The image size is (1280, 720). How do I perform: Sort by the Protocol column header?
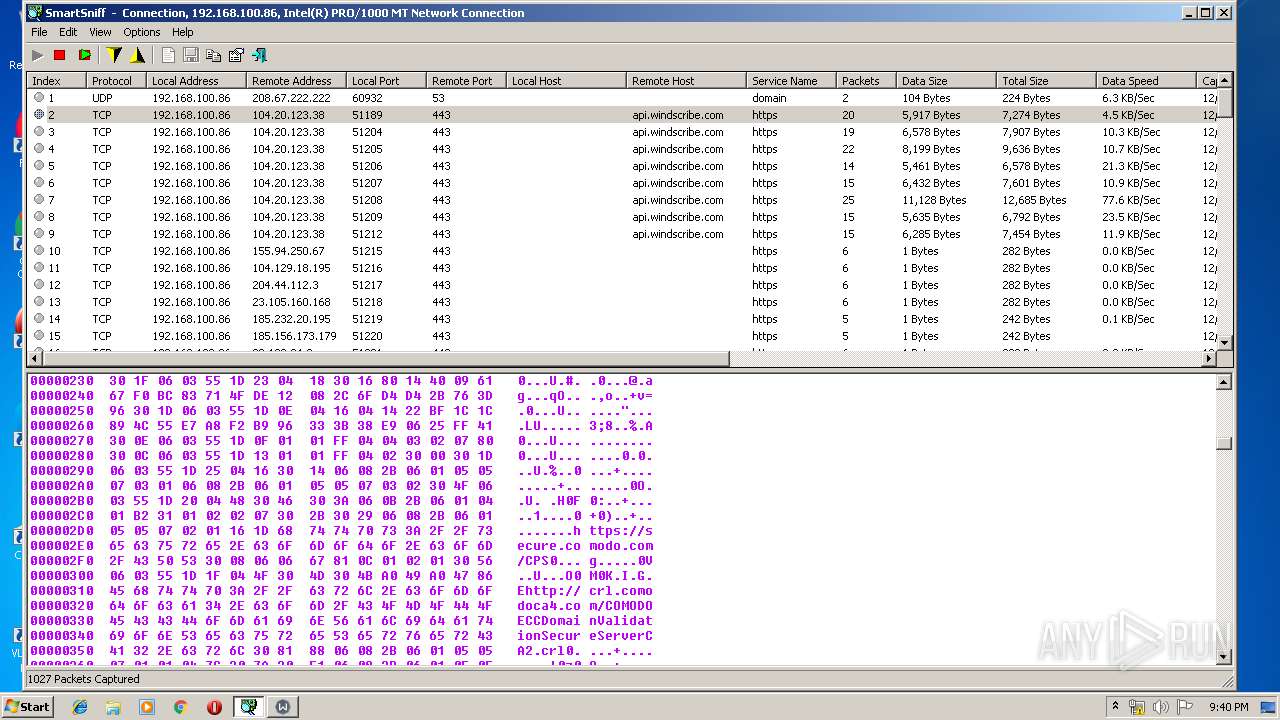coord(116,81)
